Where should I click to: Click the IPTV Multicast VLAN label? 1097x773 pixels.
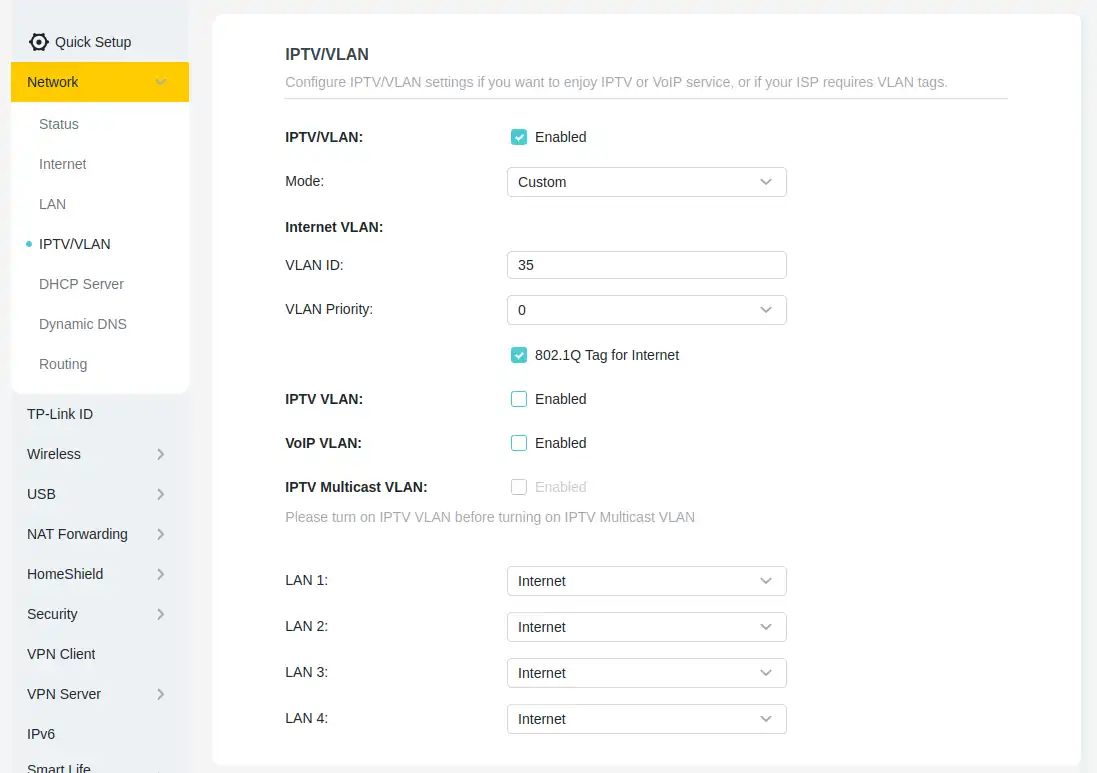click(356, 487)
